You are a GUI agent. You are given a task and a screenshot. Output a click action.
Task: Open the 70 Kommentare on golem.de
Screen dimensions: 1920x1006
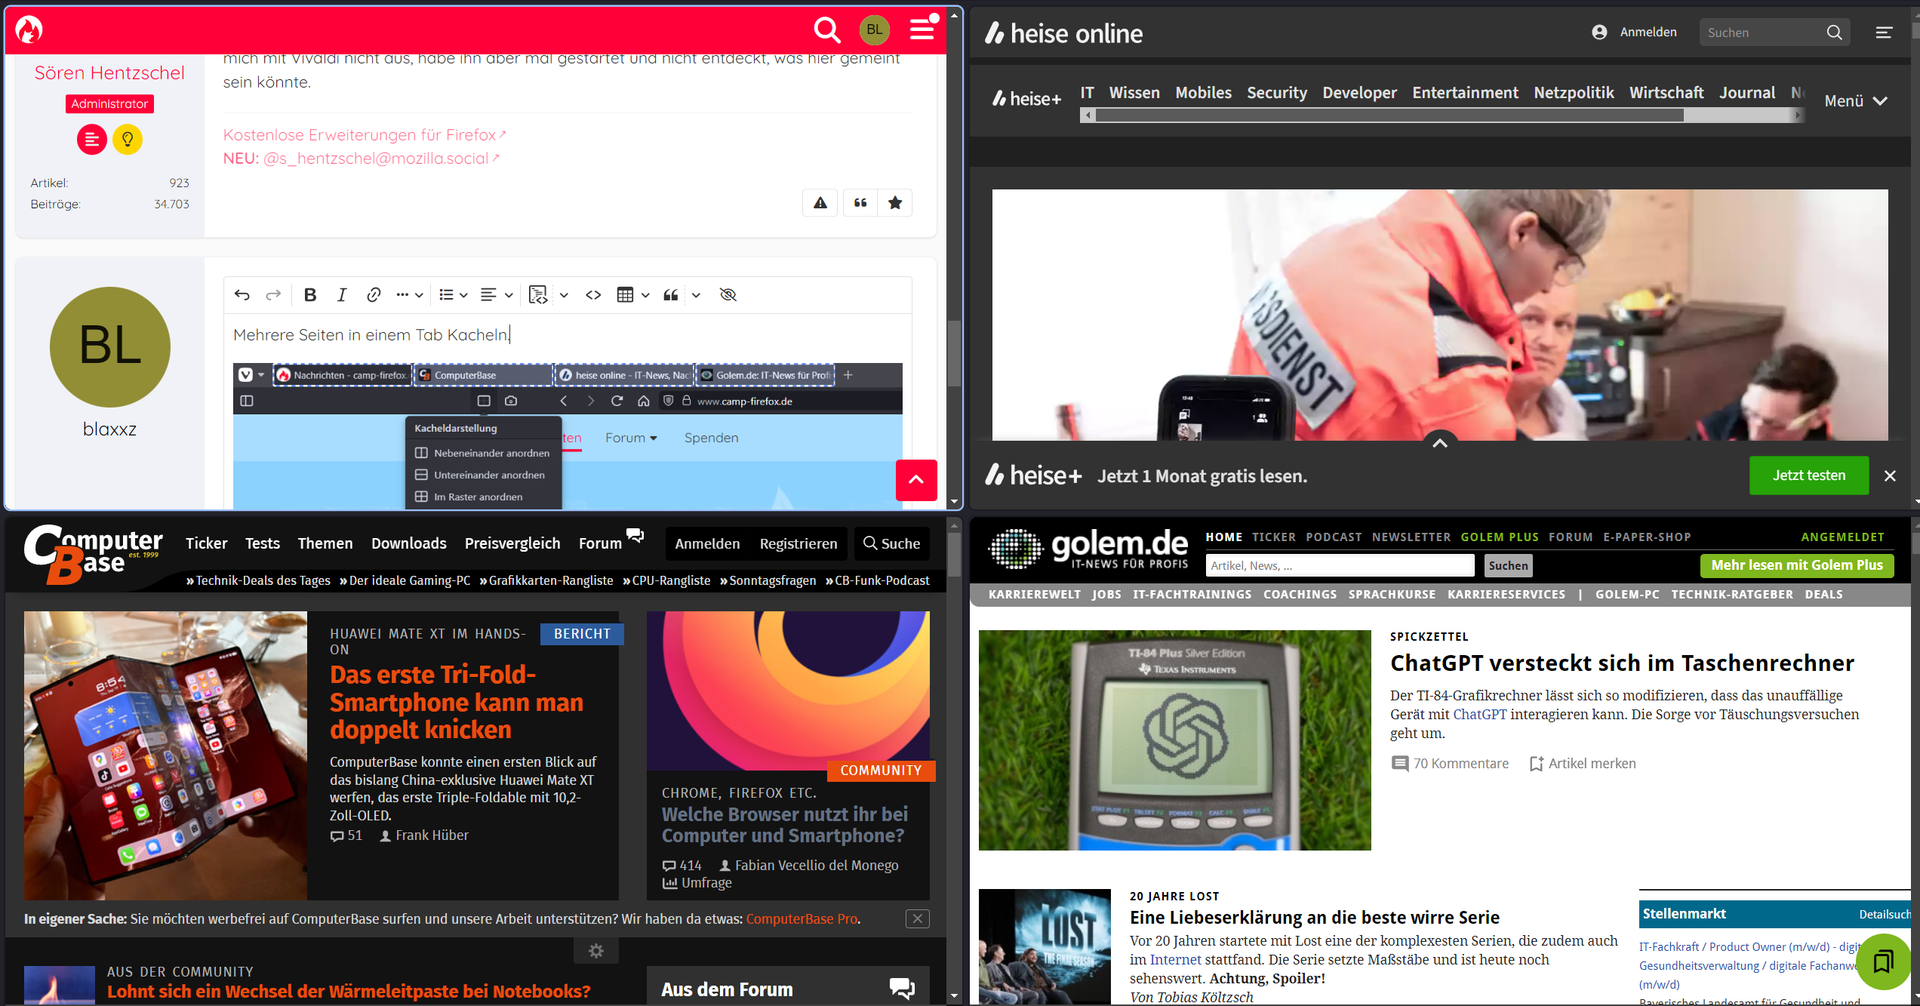click(1450, 764)
